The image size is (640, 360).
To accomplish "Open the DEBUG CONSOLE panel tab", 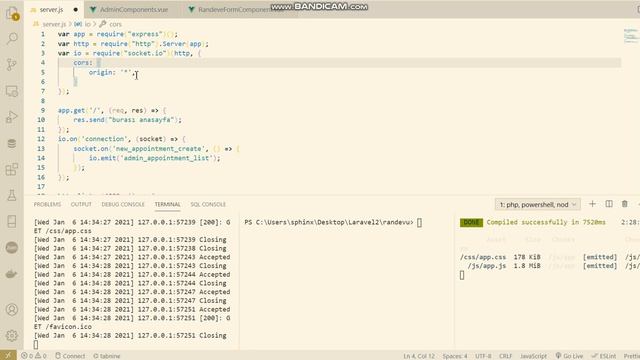I will (x=123, y=204).
